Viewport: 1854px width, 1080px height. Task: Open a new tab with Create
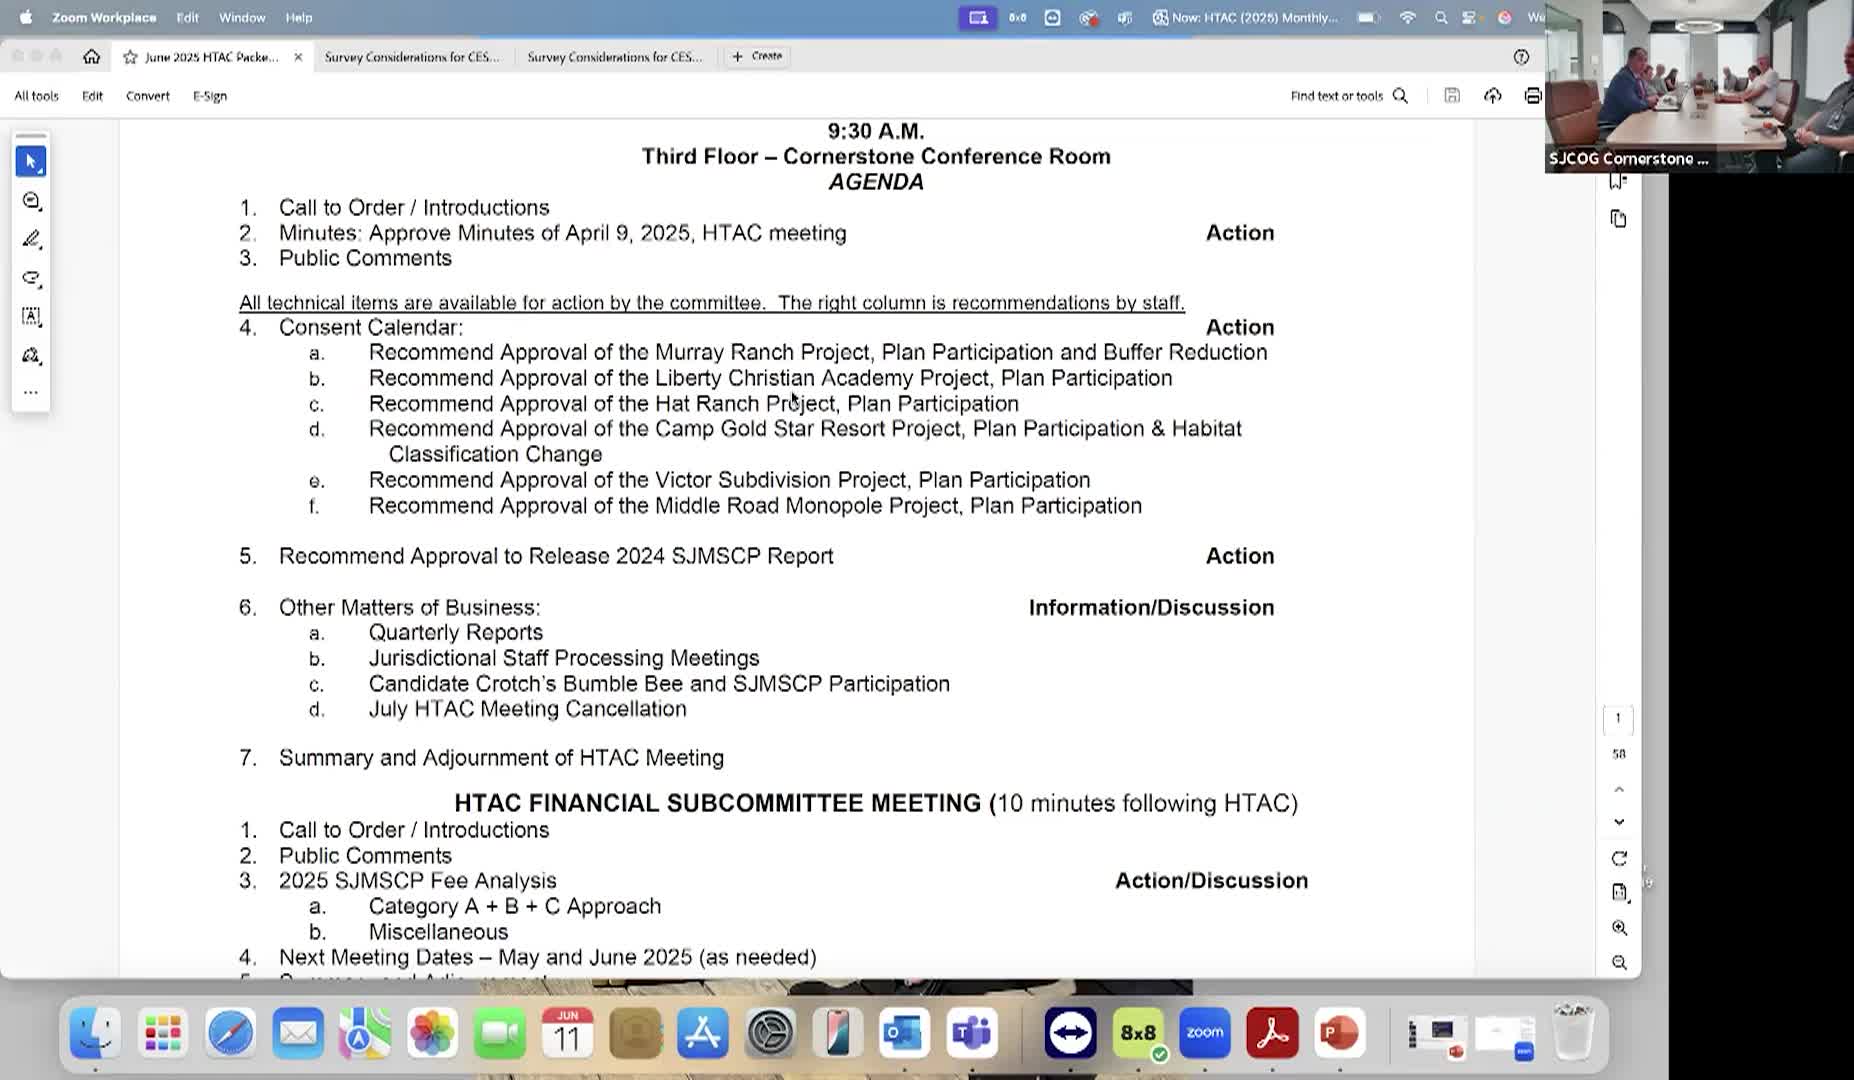pyautogui.click(x=757, y=57)
